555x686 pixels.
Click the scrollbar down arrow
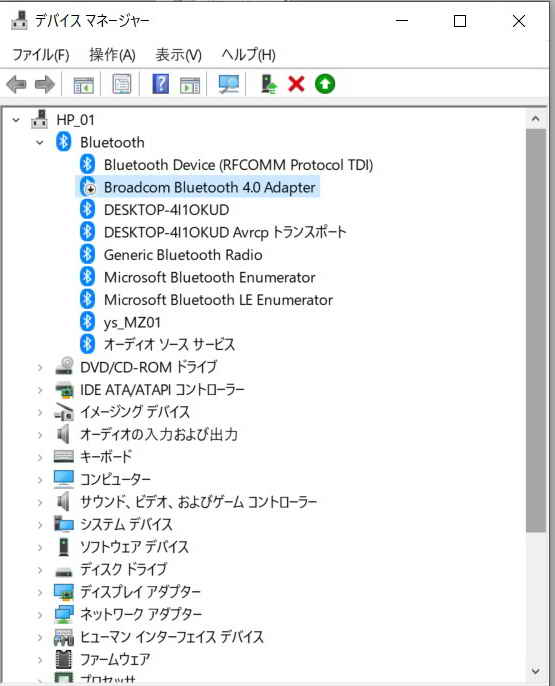(x=535, y=671)
